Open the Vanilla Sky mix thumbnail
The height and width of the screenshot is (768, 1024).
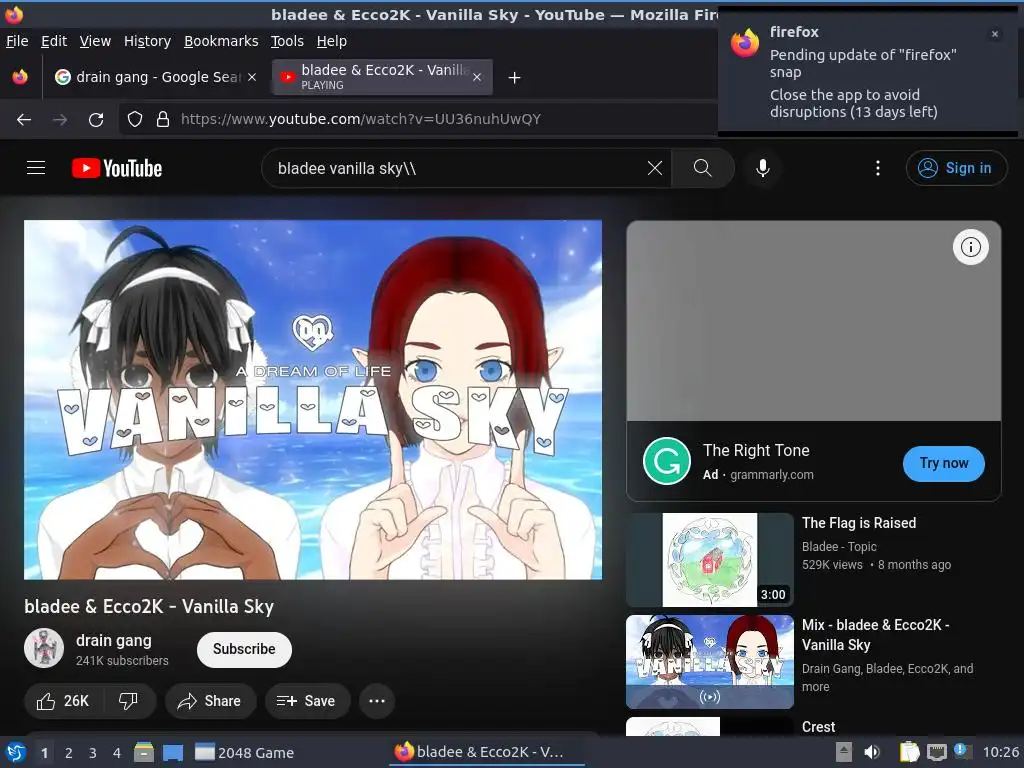click(x=710, y=662)
